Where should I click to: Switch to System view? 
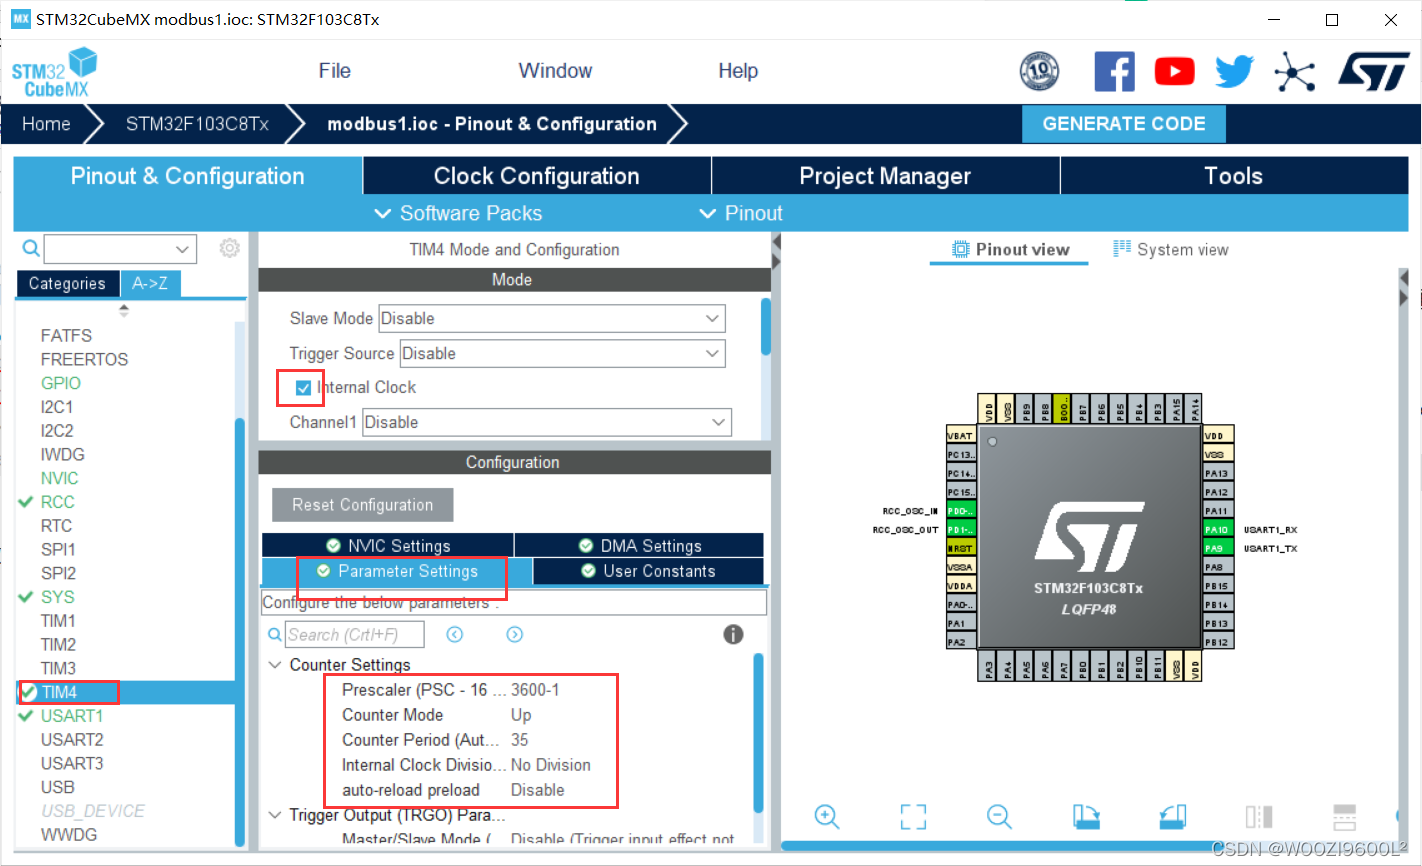coord(1170,250)
